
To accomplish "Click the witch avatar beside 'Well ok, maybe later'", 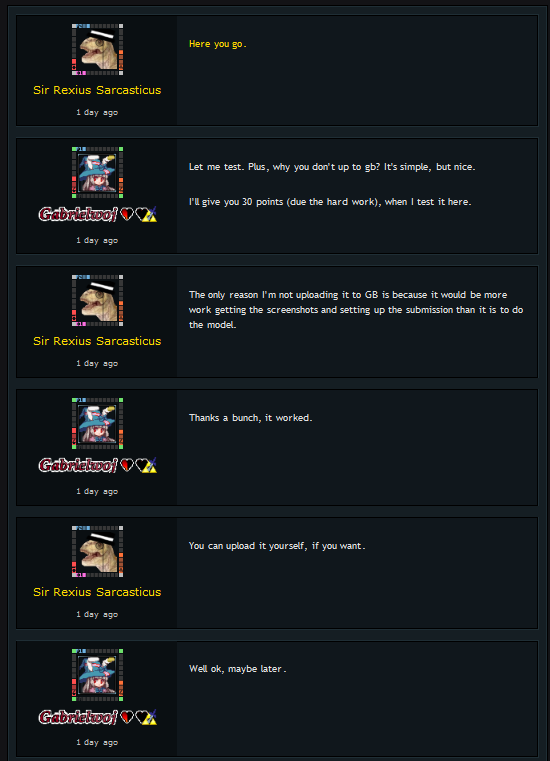I will click(97, 675).
